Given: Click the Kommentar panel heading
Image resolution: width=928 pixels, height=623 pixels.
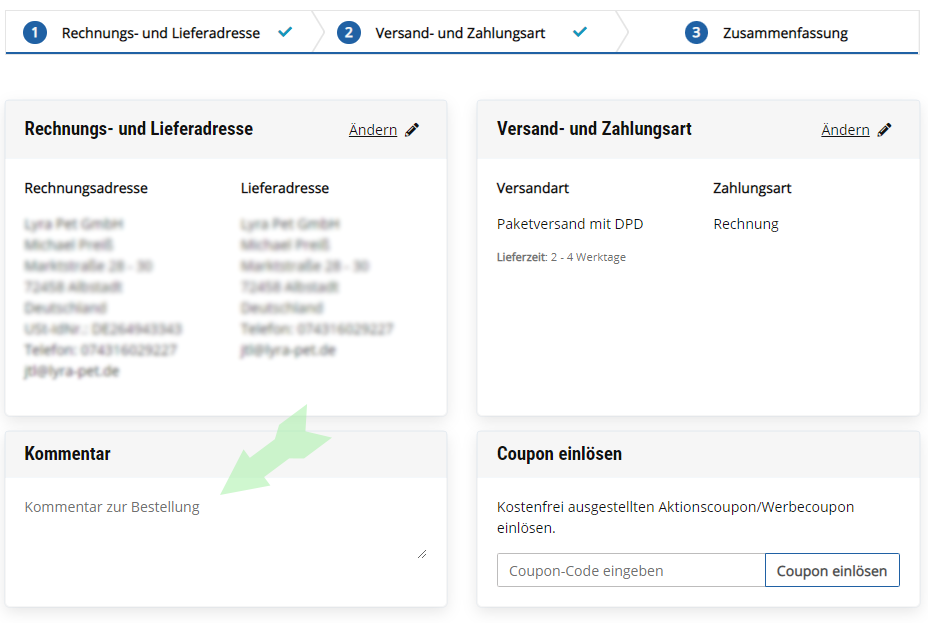Looking at the screenshot, I should pos(68,454).
